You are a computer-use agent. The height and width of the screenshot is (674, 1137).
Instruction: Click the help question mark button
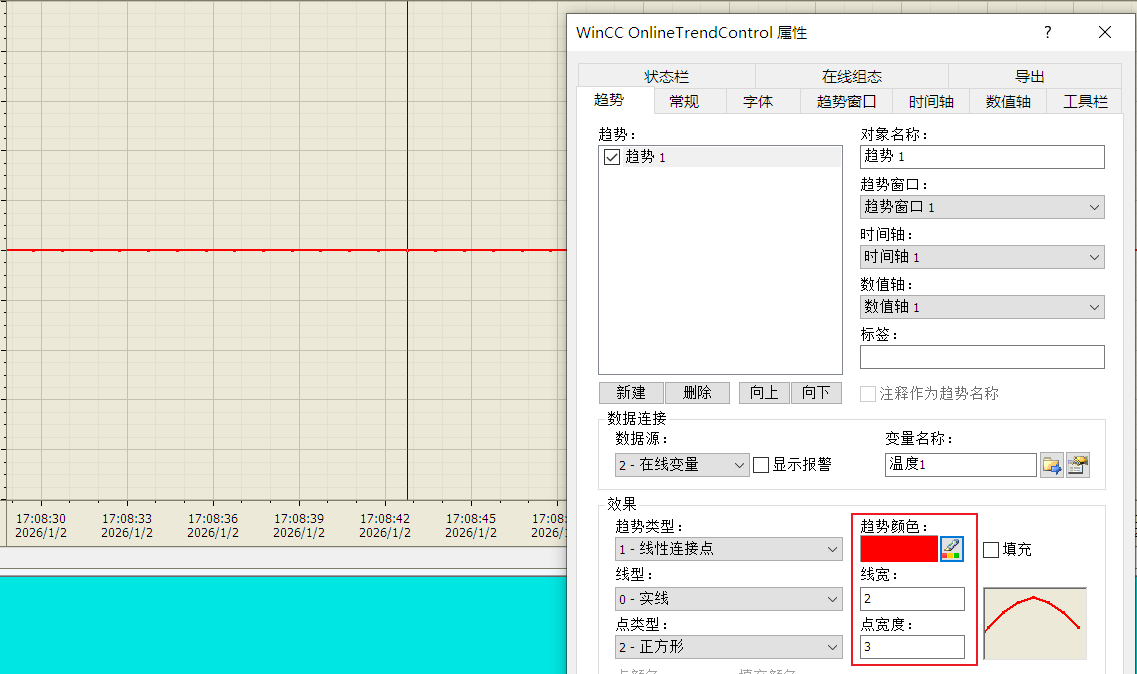click(1047, 32)
